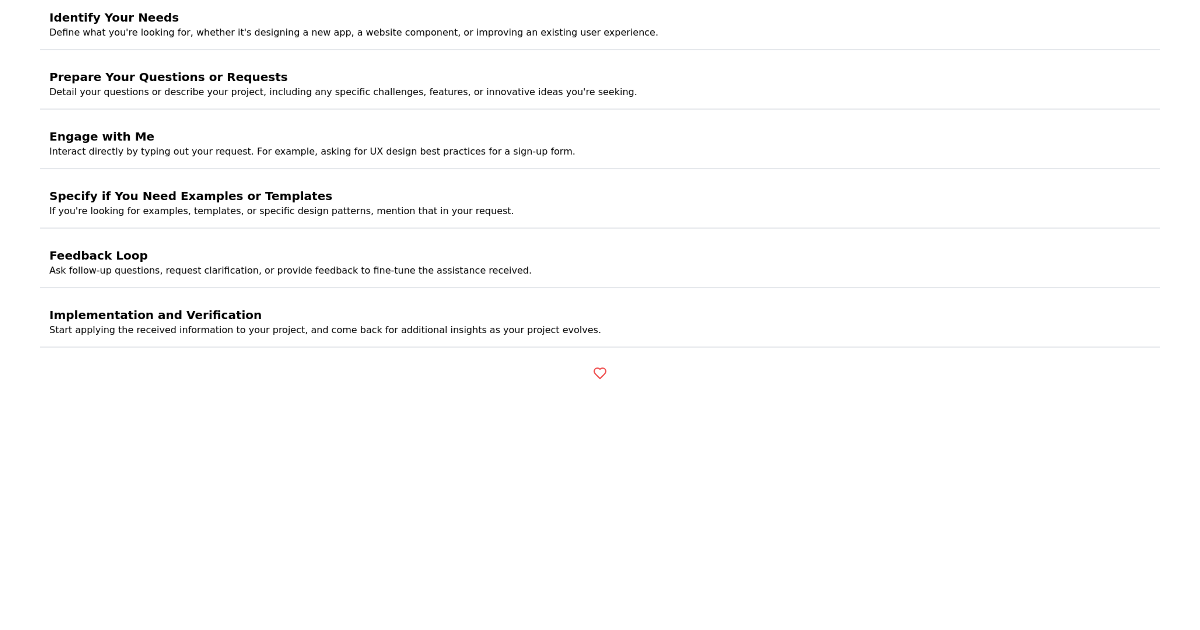
Task: Click the sign-up form example text
Action: point(312,151)
